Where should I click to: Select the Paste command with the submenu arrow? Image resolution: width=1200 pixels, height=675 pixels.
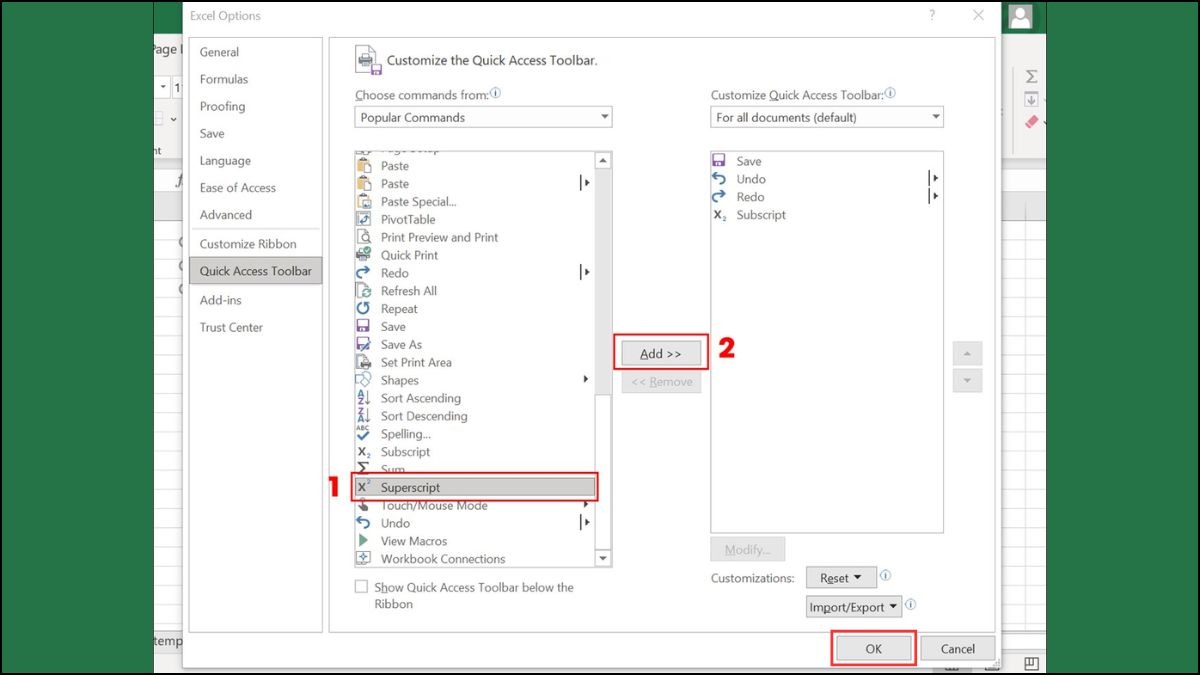point(474,184)
